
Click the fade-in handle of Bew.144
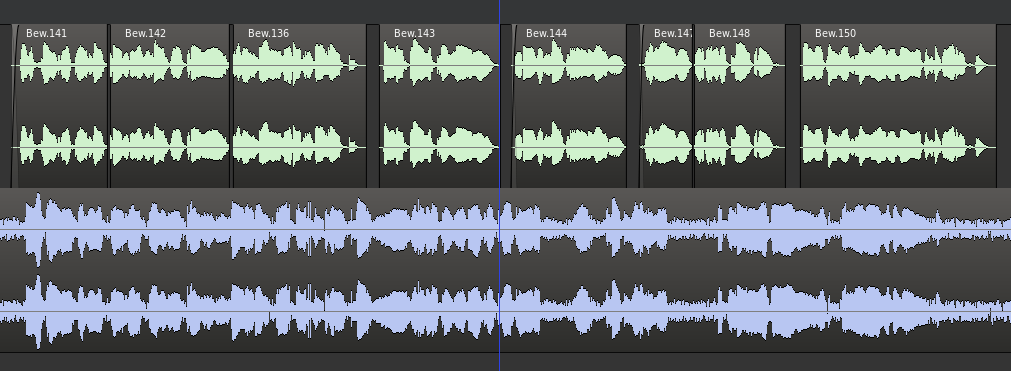click(514, 106)
